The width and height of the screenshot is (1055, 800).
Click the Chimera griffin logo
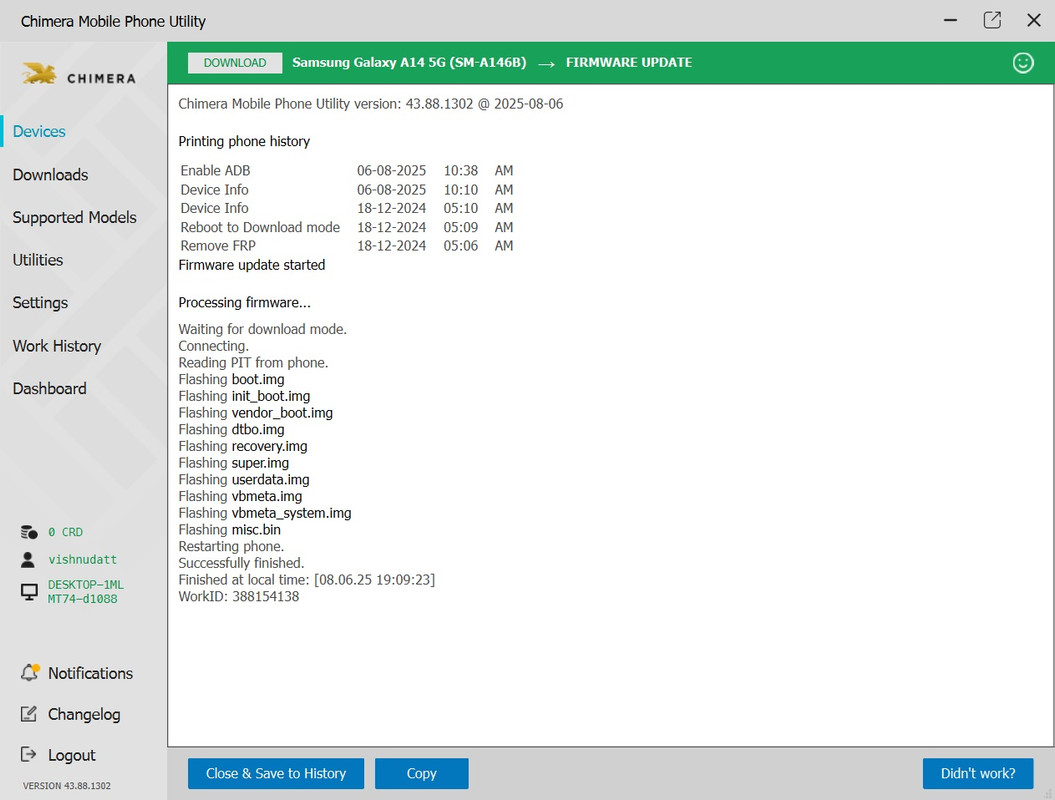tap(39, 74)
